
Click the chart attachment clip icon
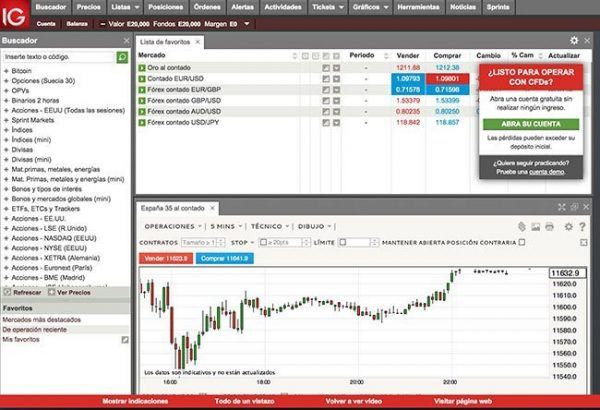coord(522,227)
